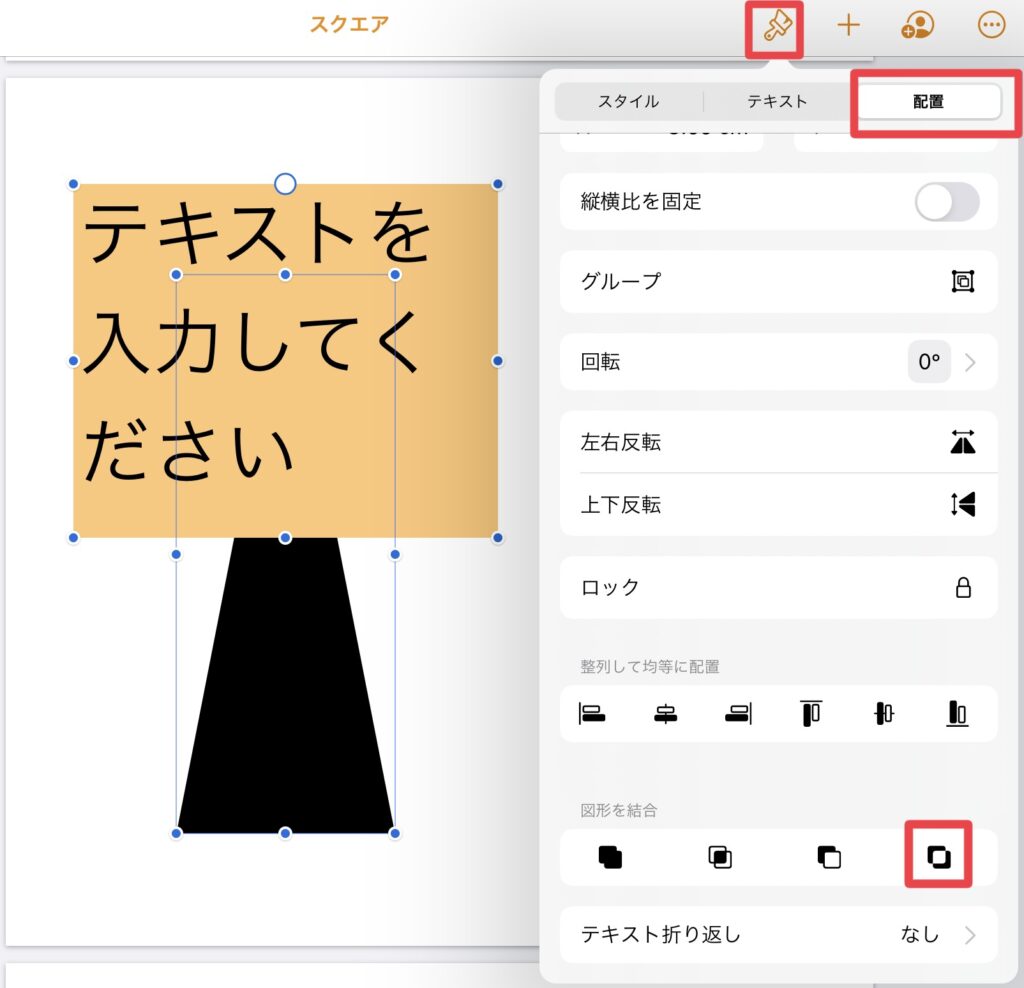Viewport: 1024px width, 988px height.
Task: Align objects to horizontal center
Action: pos(665,713)
